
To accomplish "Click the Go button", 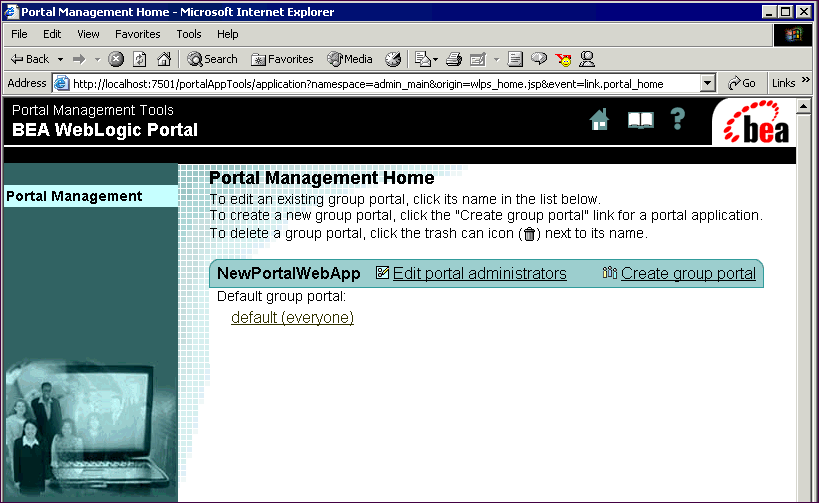I will click(742, 83).
